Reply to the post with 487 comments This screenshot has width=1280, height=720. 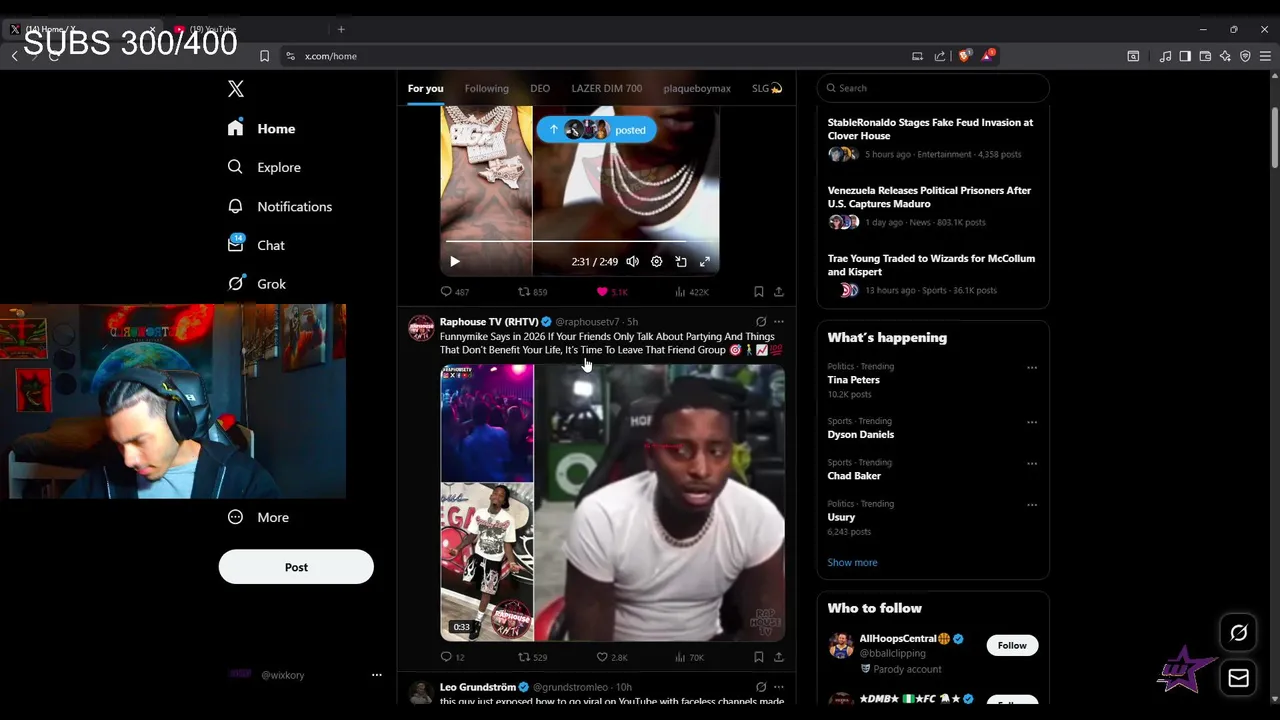pos(455,292)
